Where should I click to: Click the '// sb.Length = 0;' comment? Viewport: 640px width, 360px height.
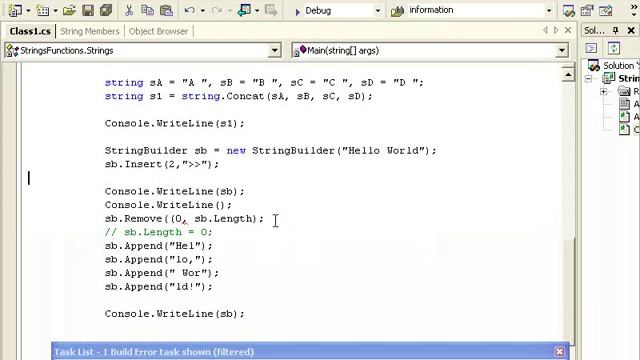click(x=159, y=232)
